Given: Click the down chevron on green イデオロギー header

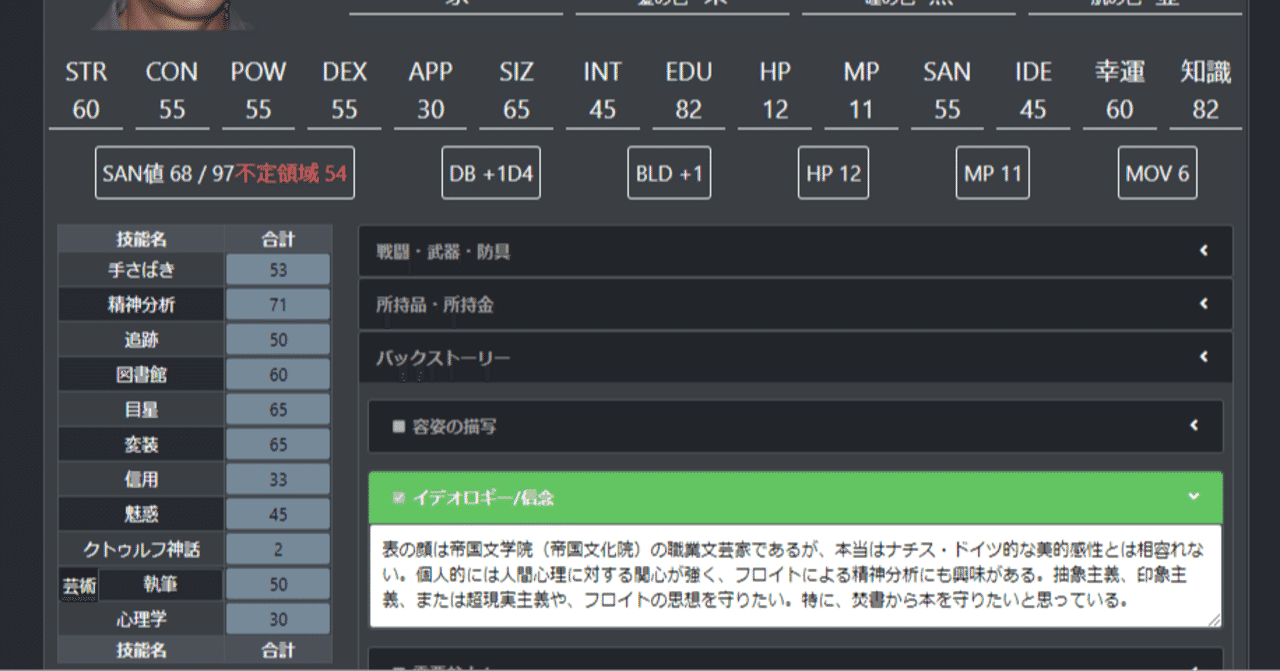Looking at the screenshot, I should point(1193,496).
